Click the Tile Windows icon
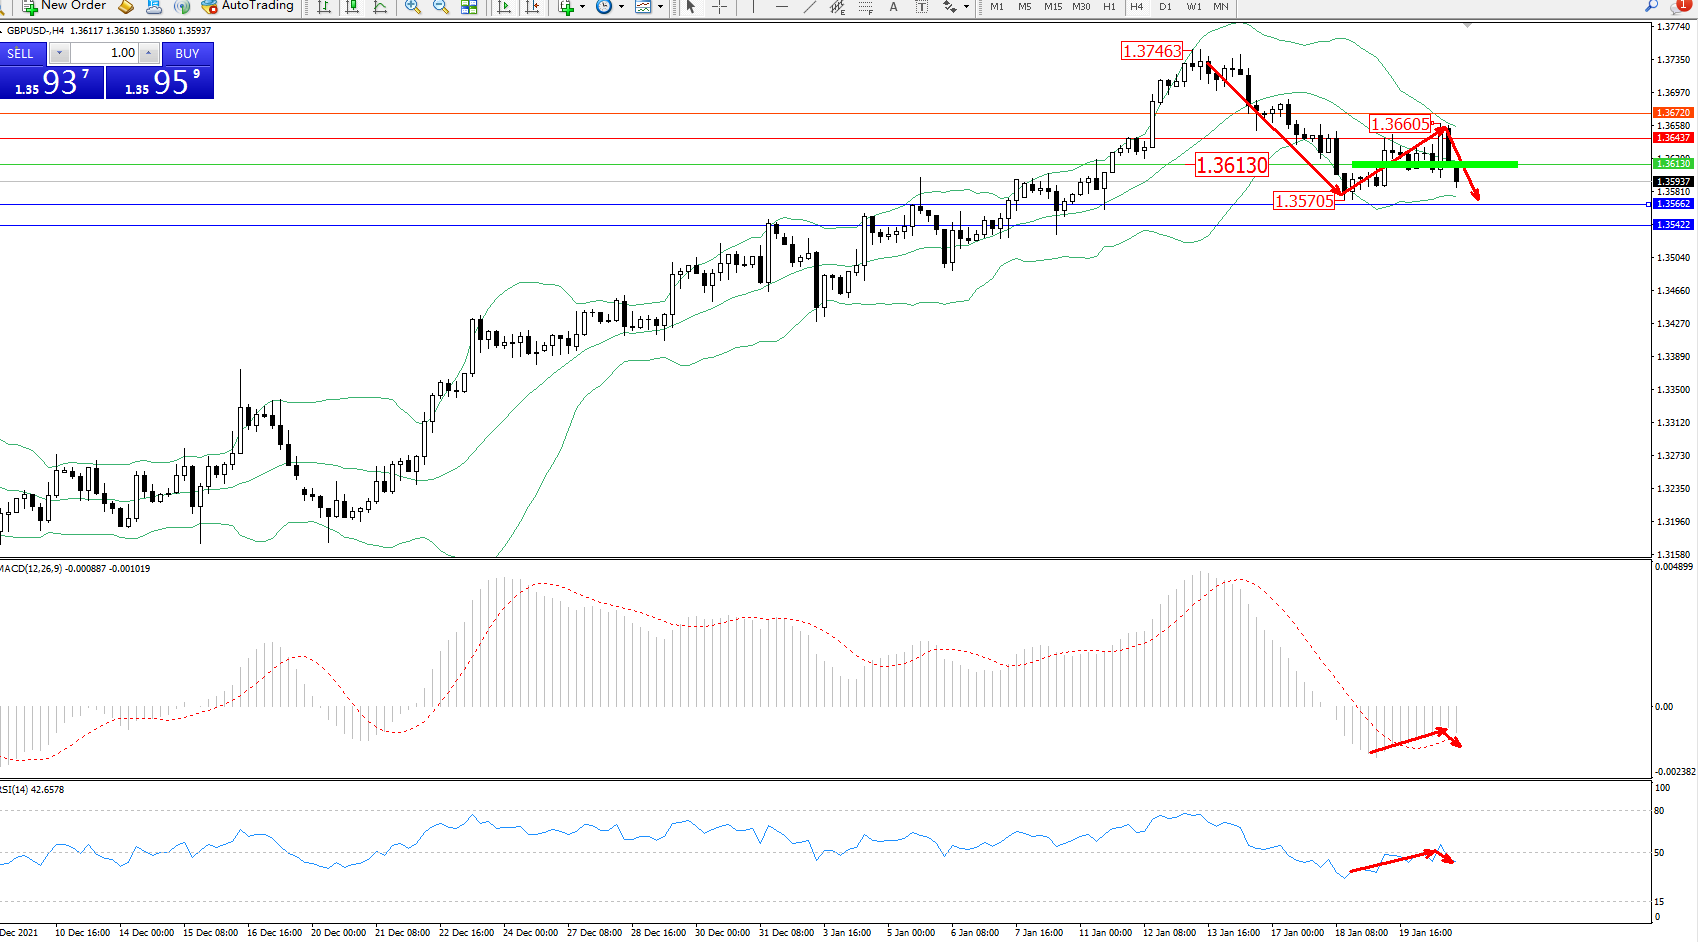This screenshot has width=1698, height=942. pyautogui.click(x=469, y=7)
